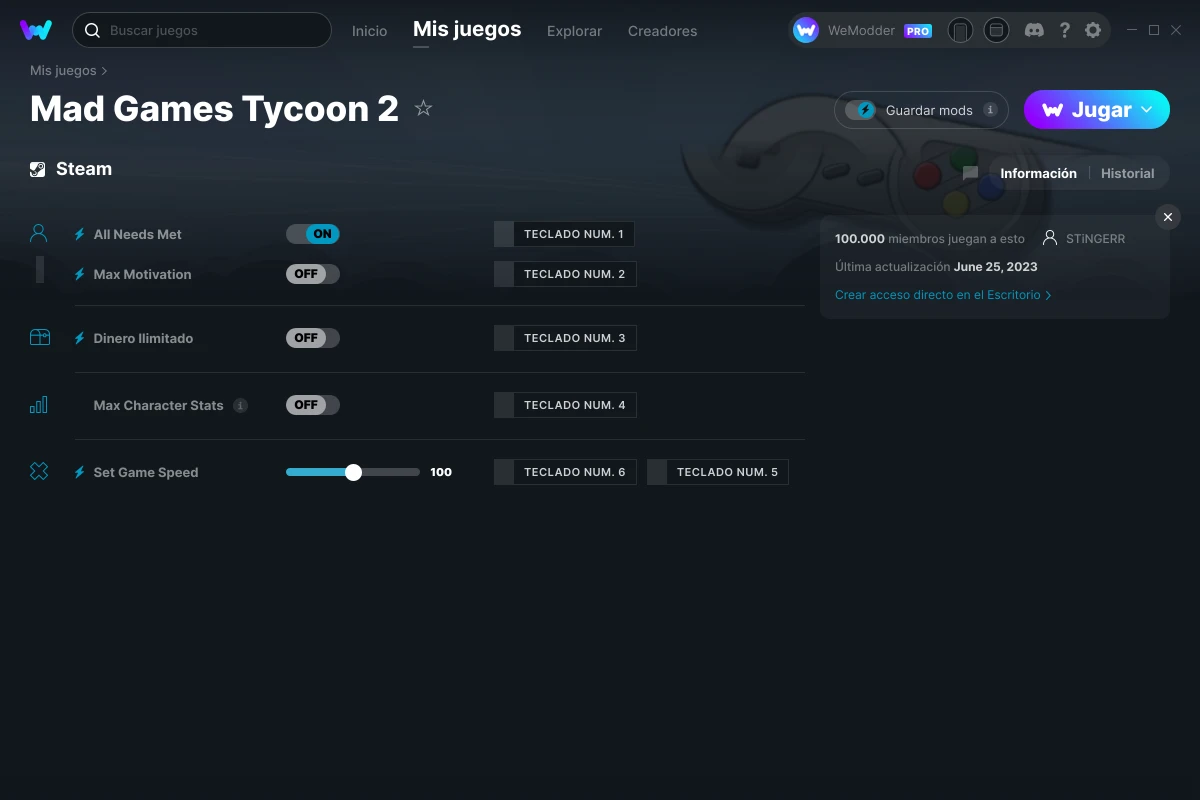Image resolution: width=1200 pixels, height=800 pixels.
Task: Click the 100.000 miembros juegan text
Action: coord(930,239)
